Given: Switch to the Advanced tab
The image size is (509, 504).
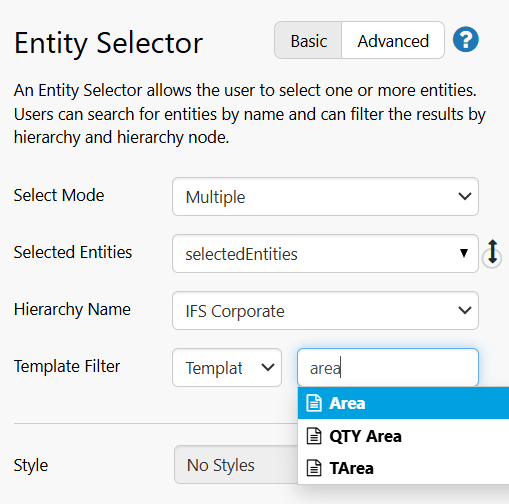Looking at the screenshot, I should pyautogui.click(x=393, y=40).
